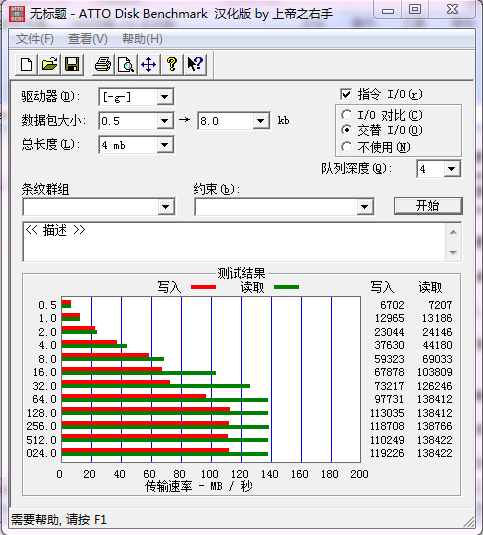Click the window resize grip corner
This screenshot has width=483, height=535.
coord(469,521)
